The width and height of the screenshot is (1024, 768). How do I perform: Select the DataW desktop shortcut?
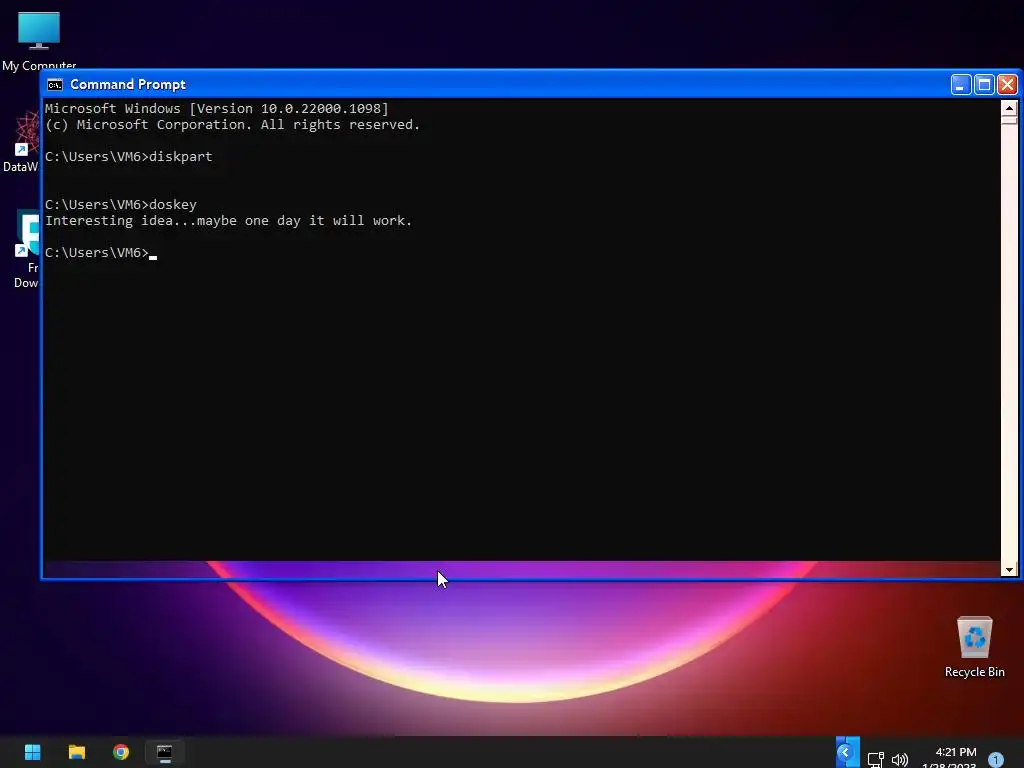pyautogui.click(x=21, y=142)
